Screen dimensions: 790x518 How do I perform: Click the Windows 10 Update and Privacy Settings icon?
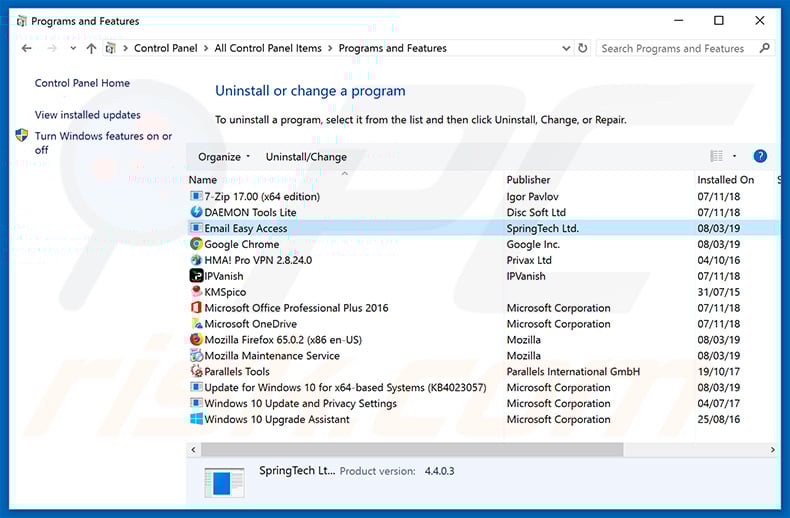pos(196,403)
